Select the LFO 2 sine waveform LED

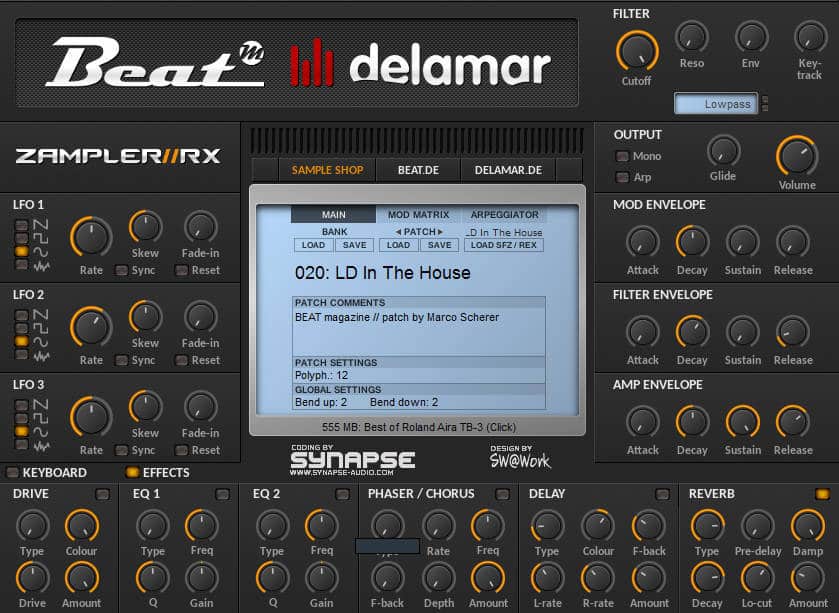pyautogui.click(x=21, y=341)
